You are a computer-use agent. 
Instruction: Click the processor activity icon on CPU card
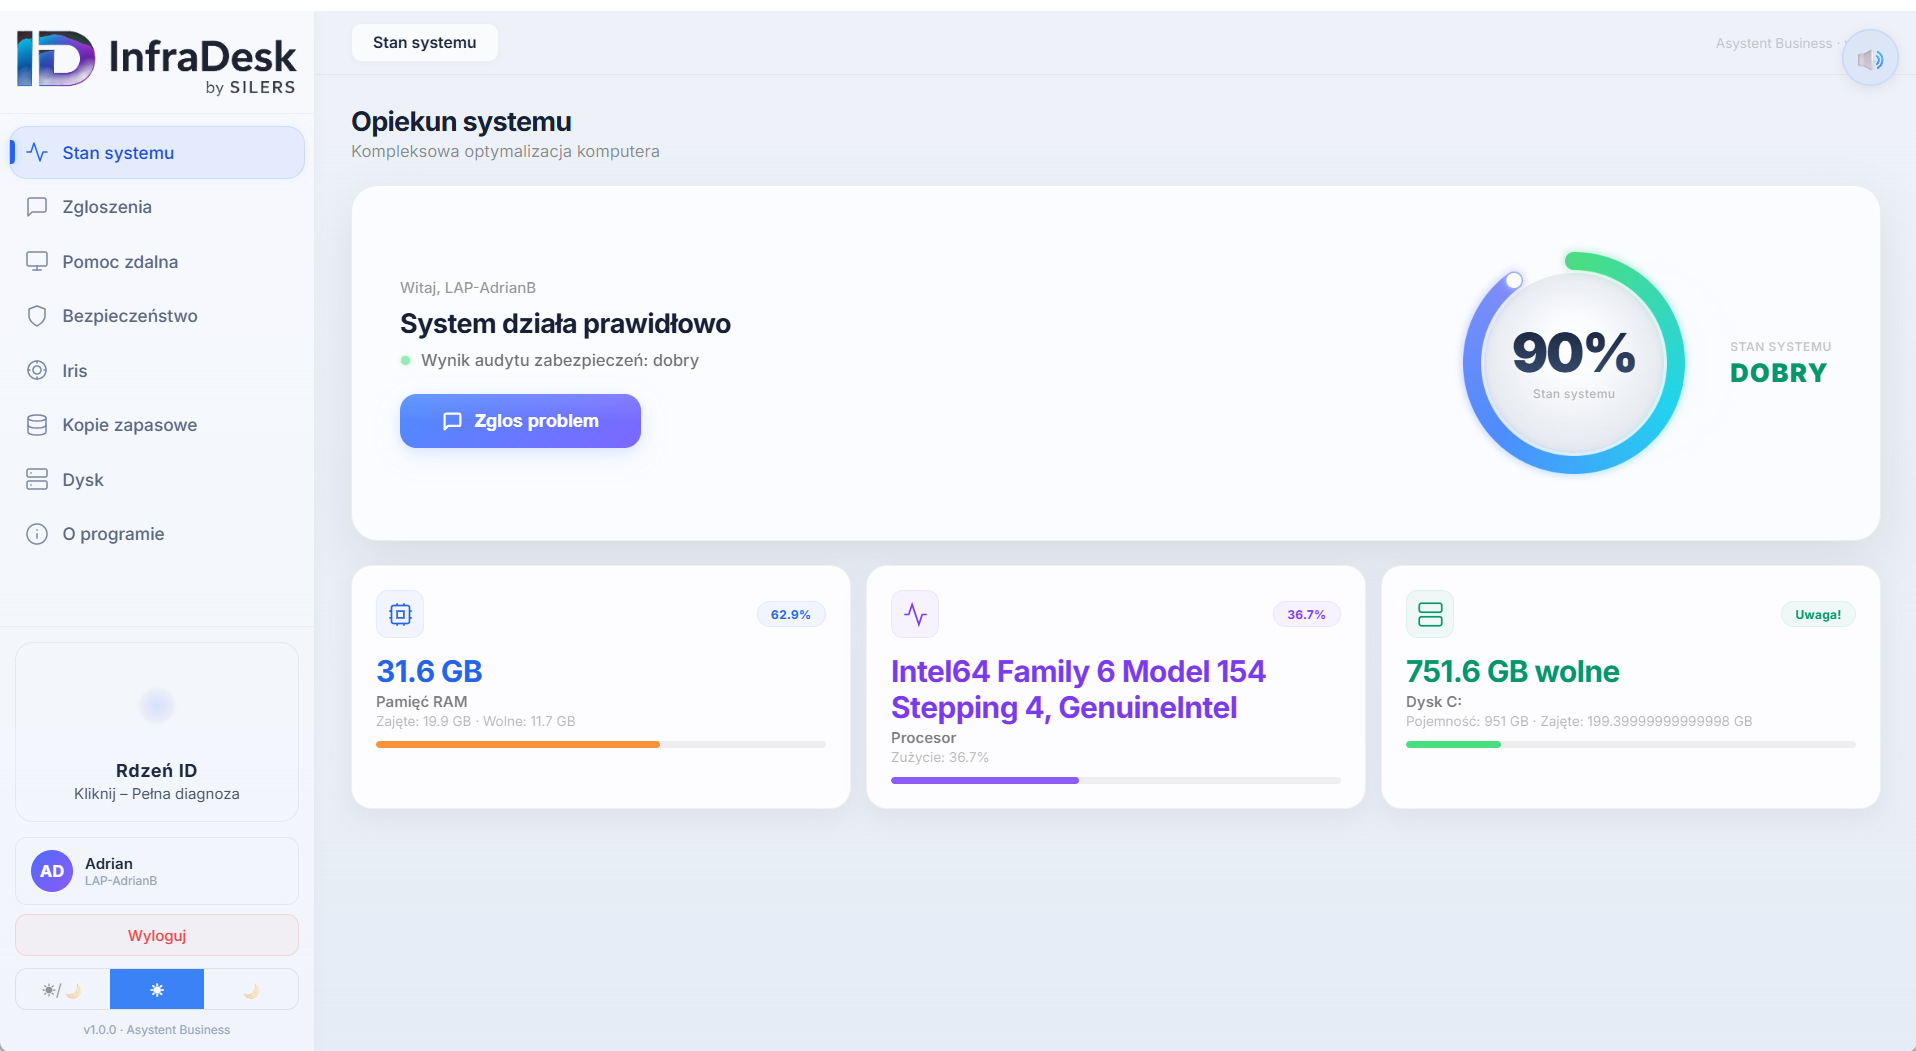point(915,614)
